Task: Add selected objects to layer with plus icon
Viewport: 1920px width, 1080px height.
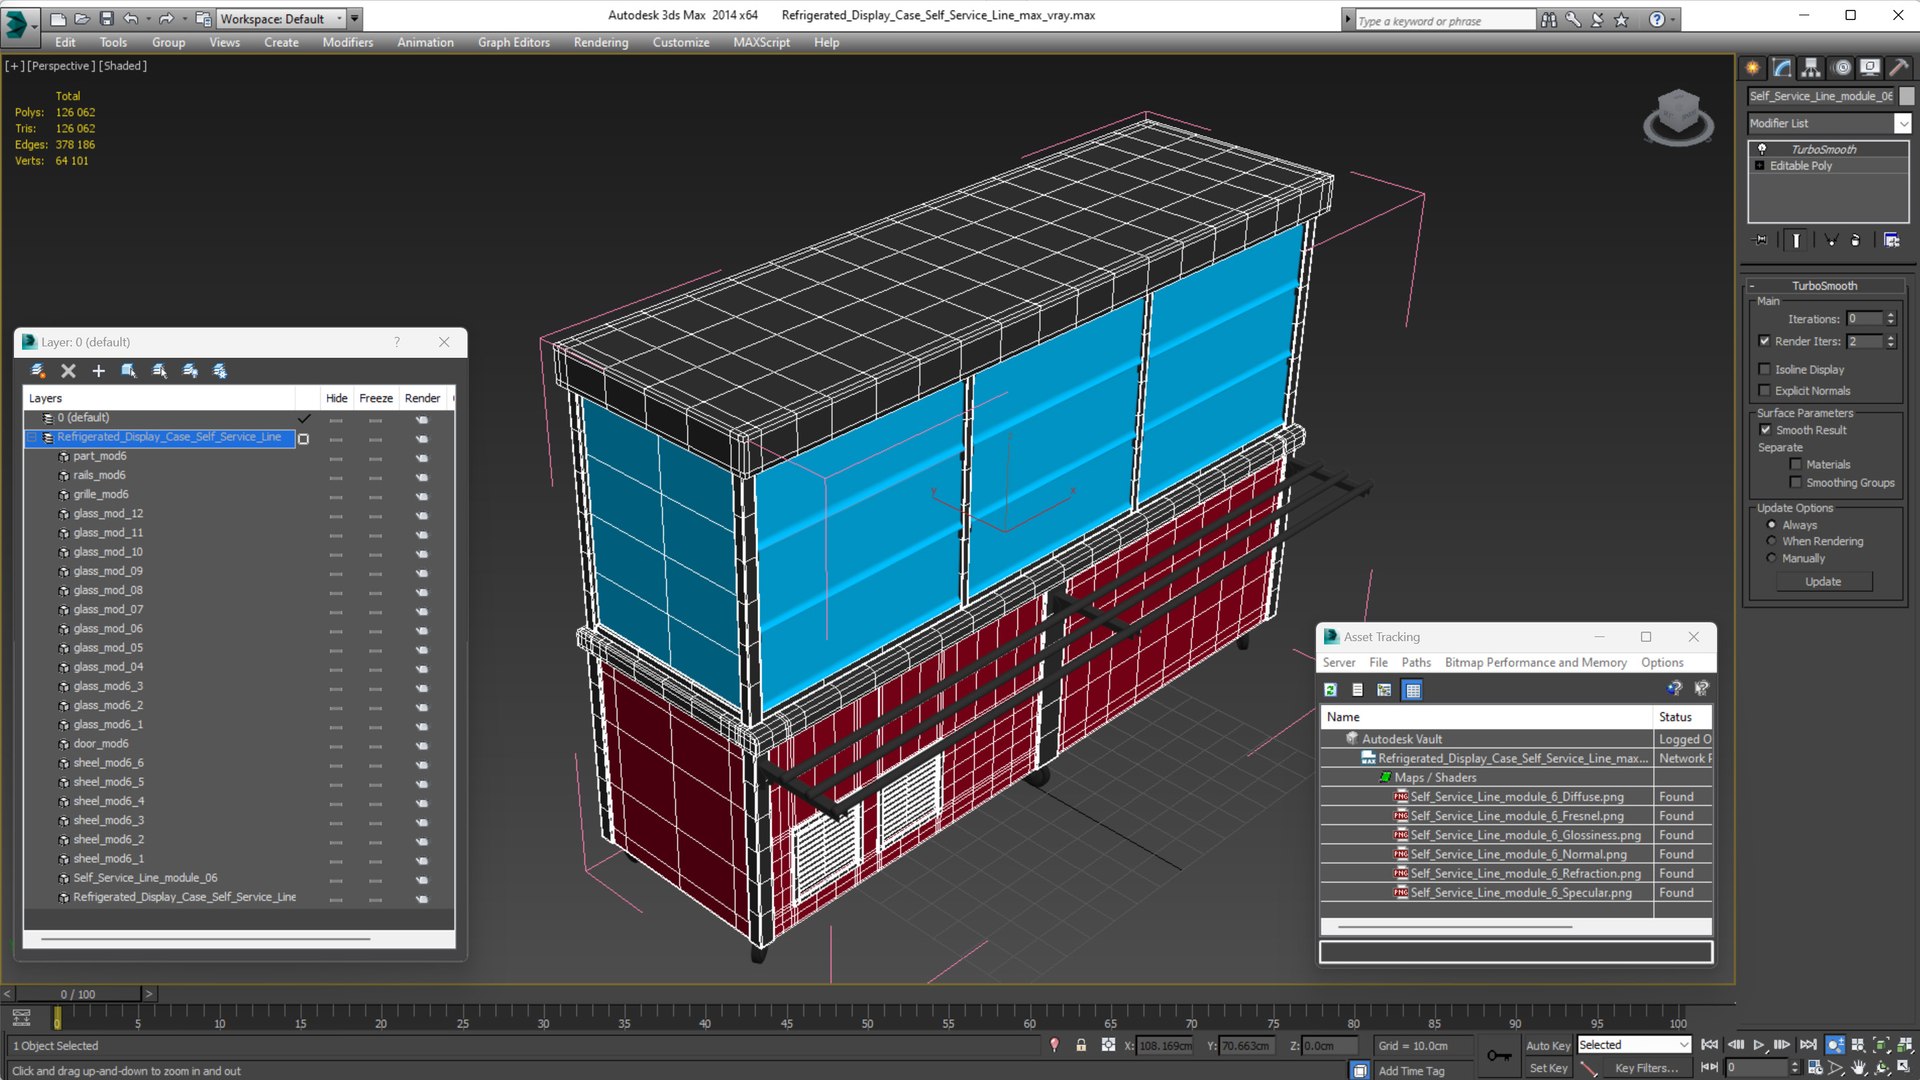Action: click(x=98, y=371)
